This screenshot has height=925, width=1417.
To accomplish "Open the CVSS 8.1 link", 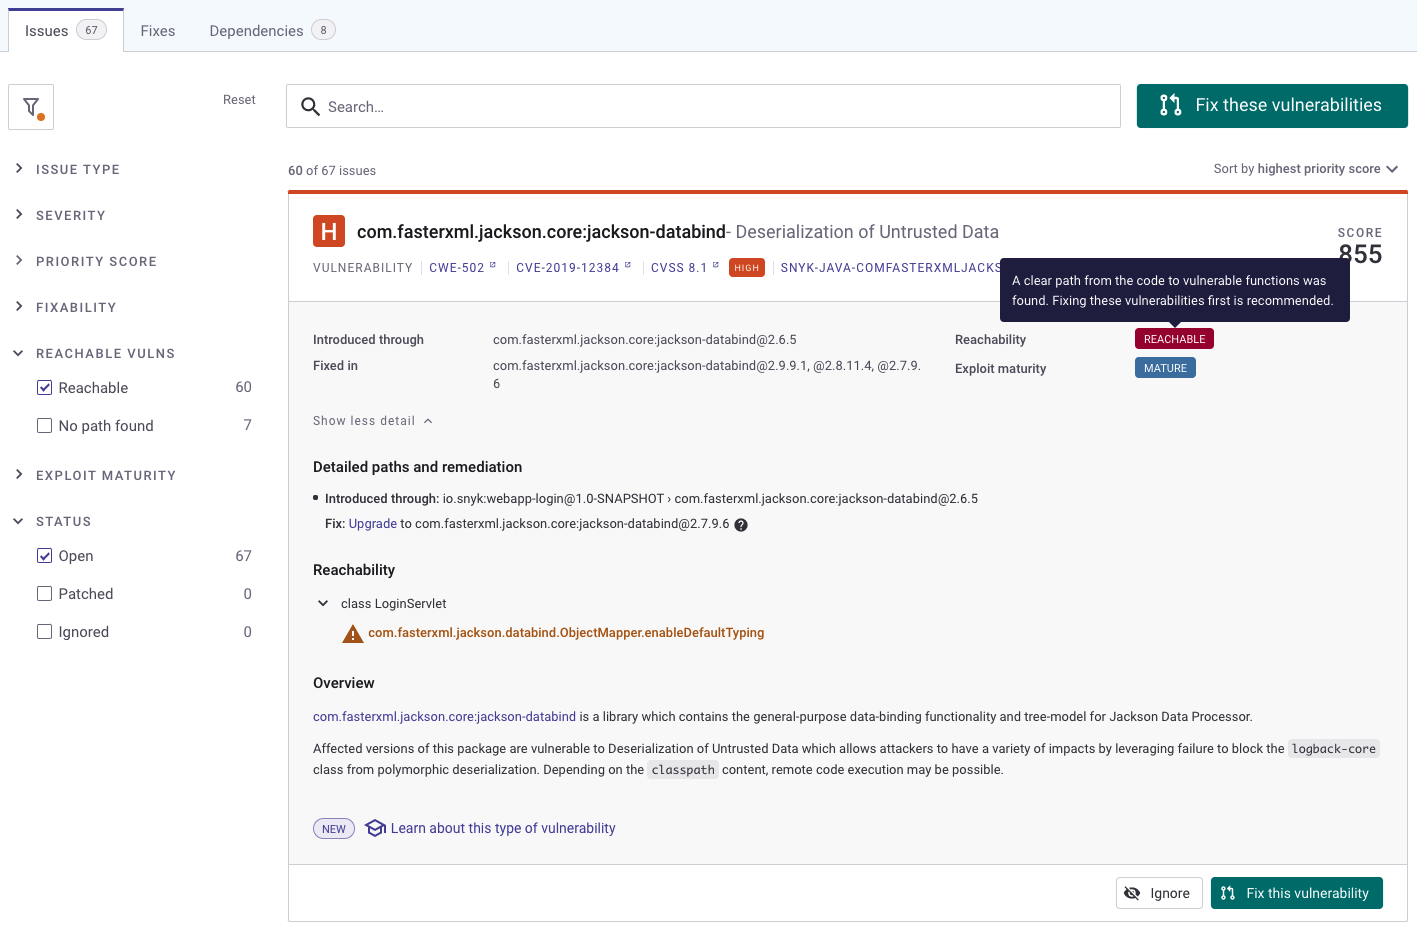I will 679,268.
